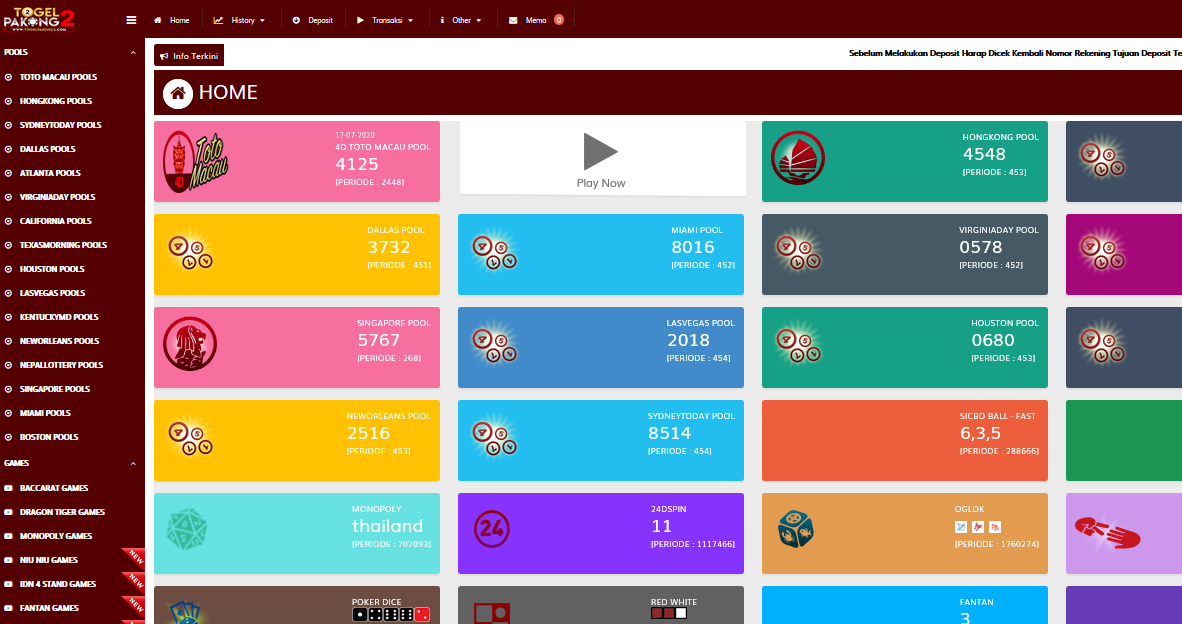Click the Sydneytoday Pool lottery balls icon

pos(495,438)
